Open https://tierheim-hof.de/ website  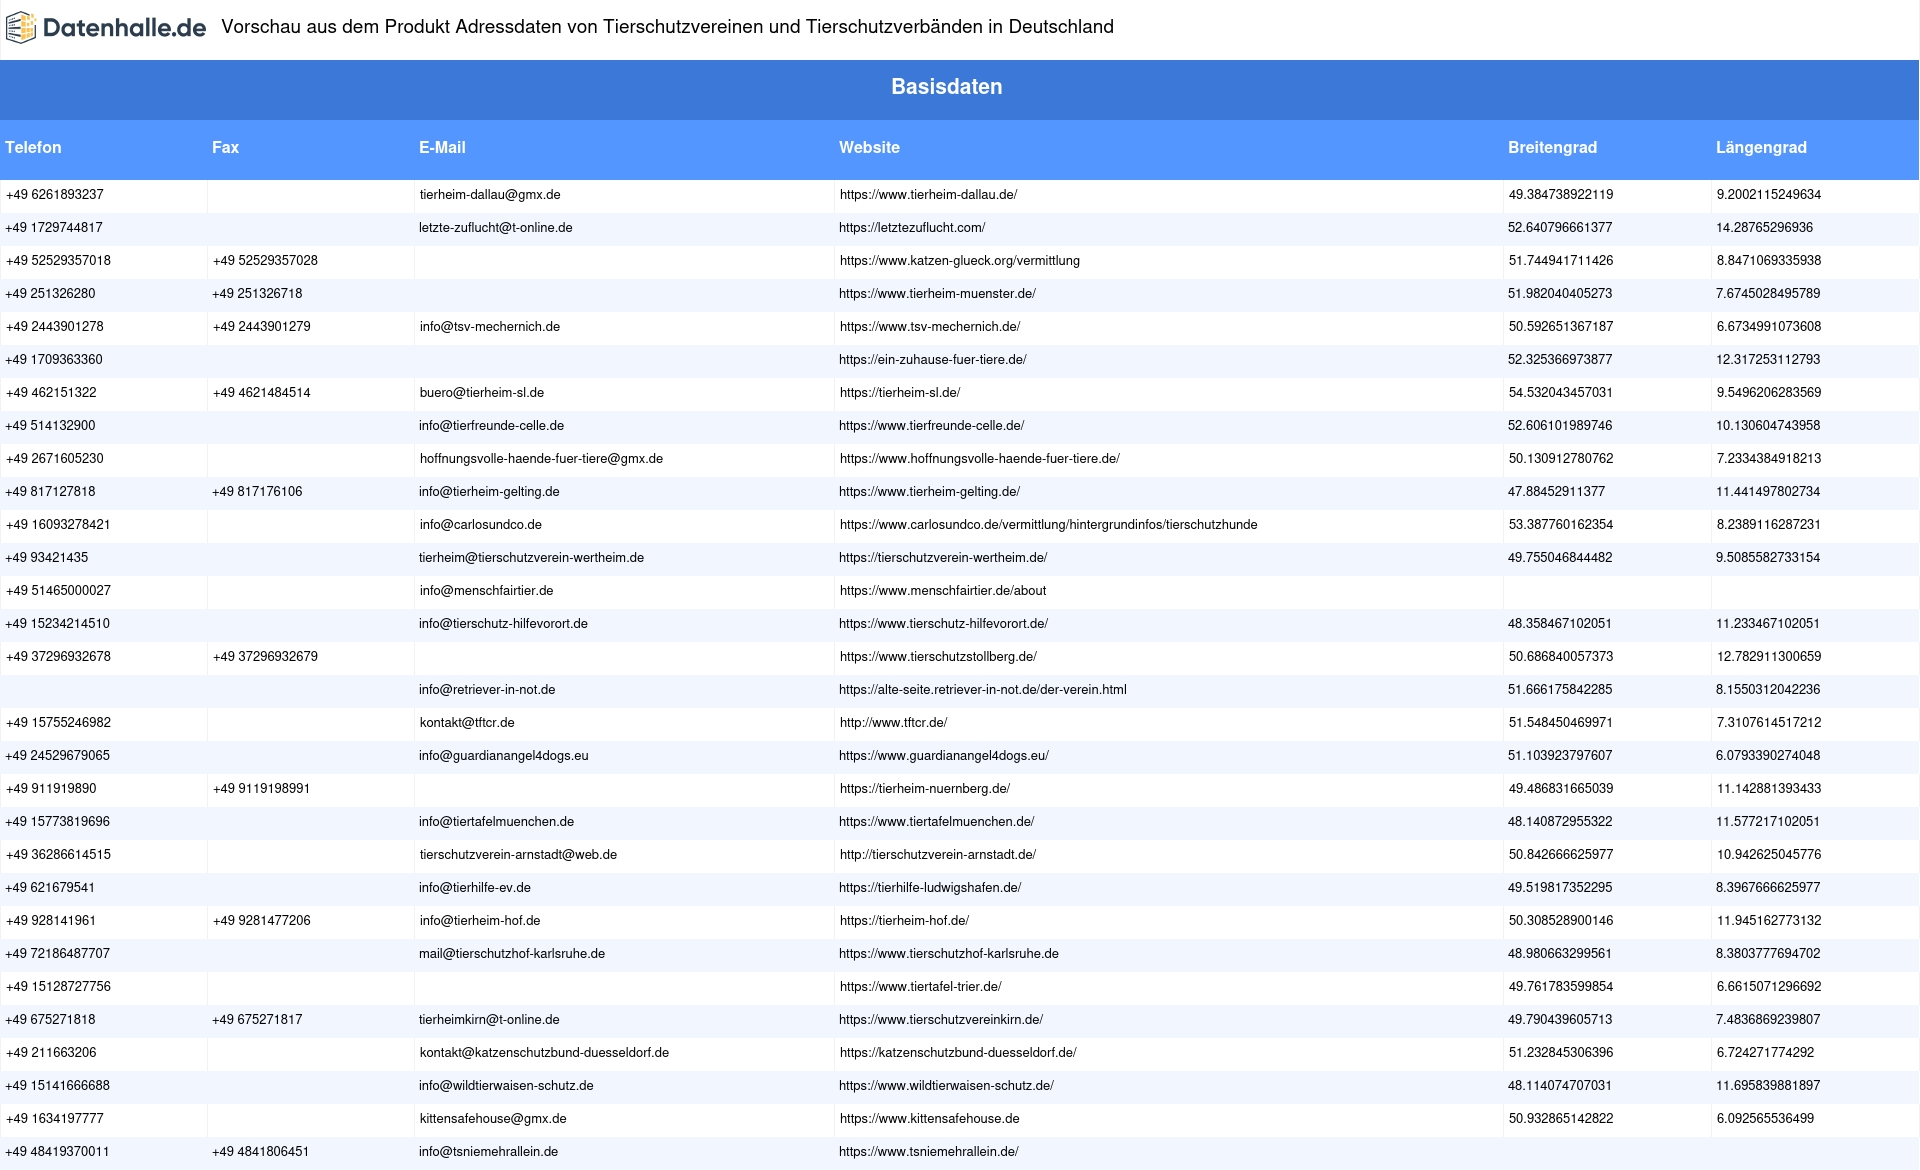(904, 921)
